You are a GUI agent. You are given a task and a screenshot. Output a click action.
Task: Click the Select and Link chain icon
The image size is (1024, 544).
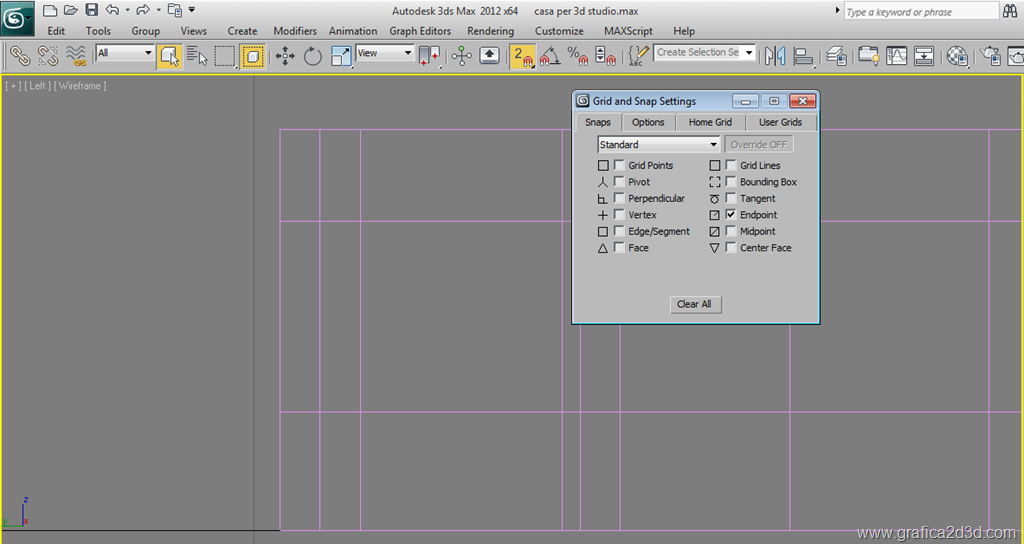click(20, 56)
